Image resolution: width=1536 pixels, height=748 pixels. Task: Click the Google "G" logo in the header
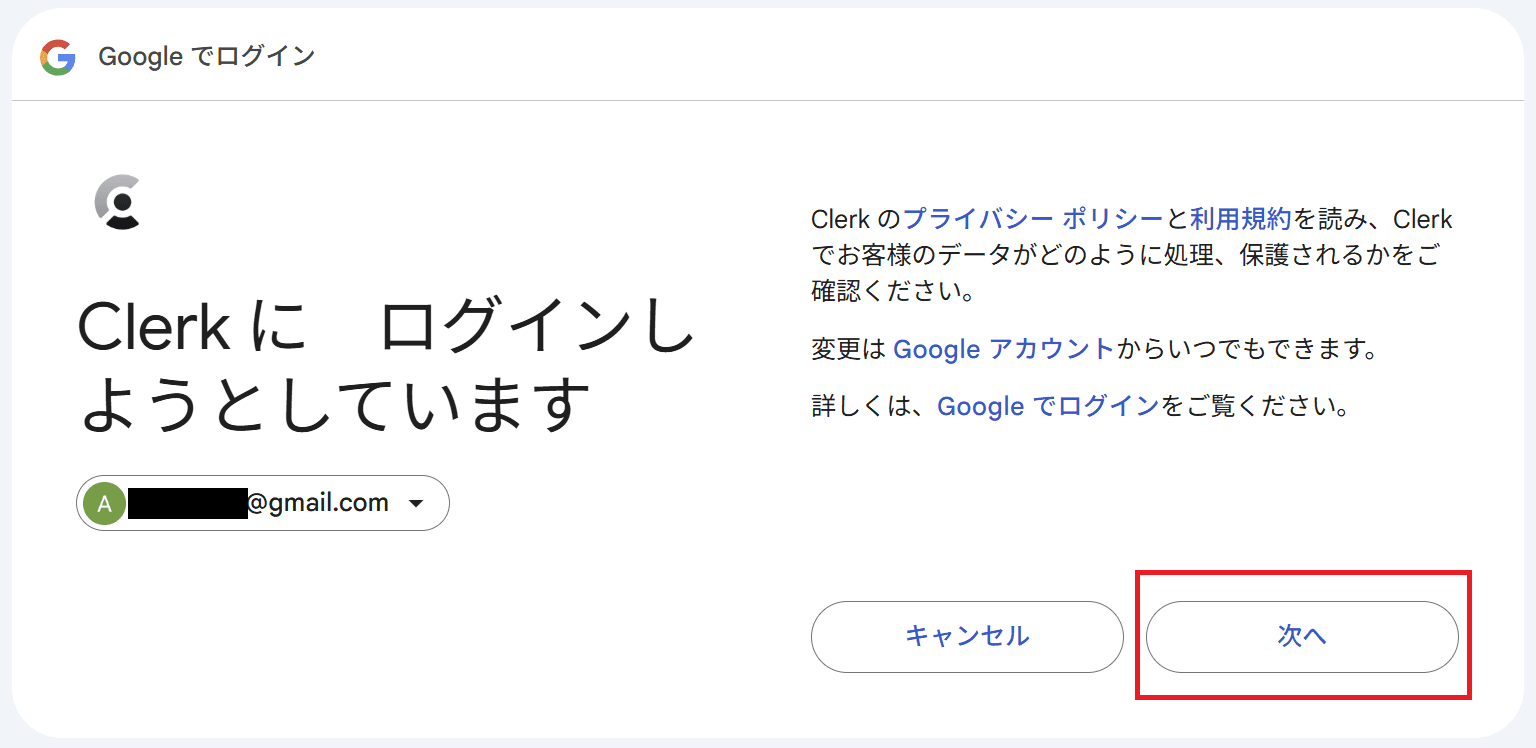click(60, 57)
